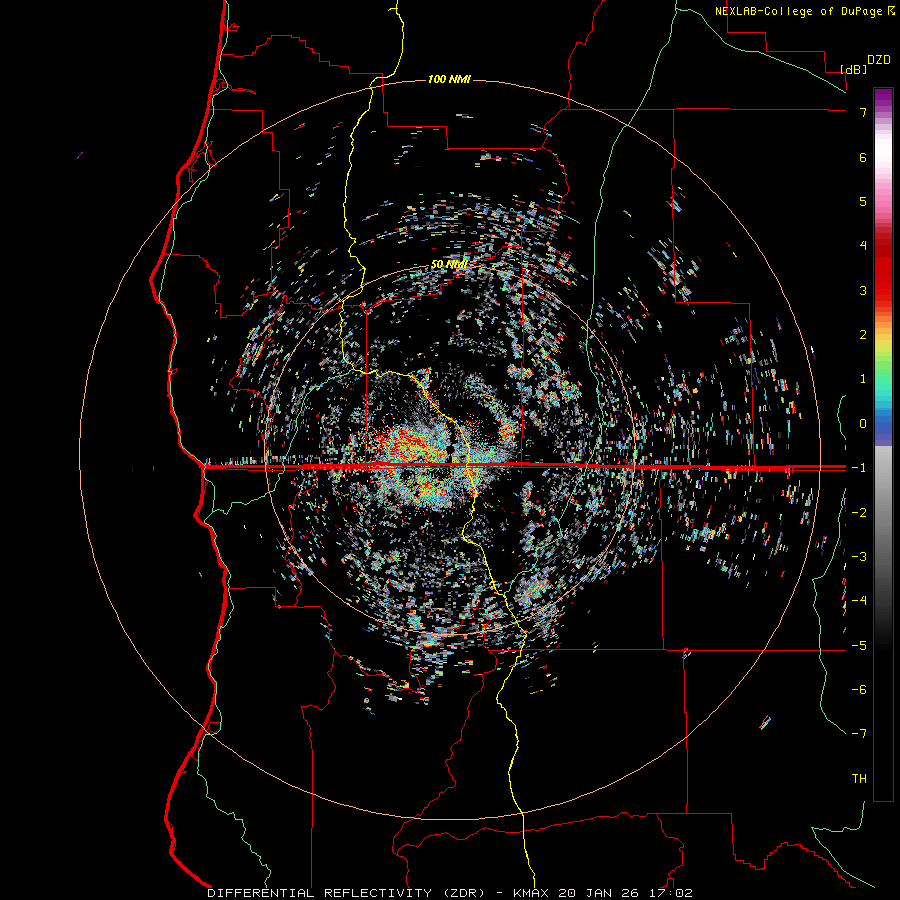Click the 2 value on color scale

point(863,335)
